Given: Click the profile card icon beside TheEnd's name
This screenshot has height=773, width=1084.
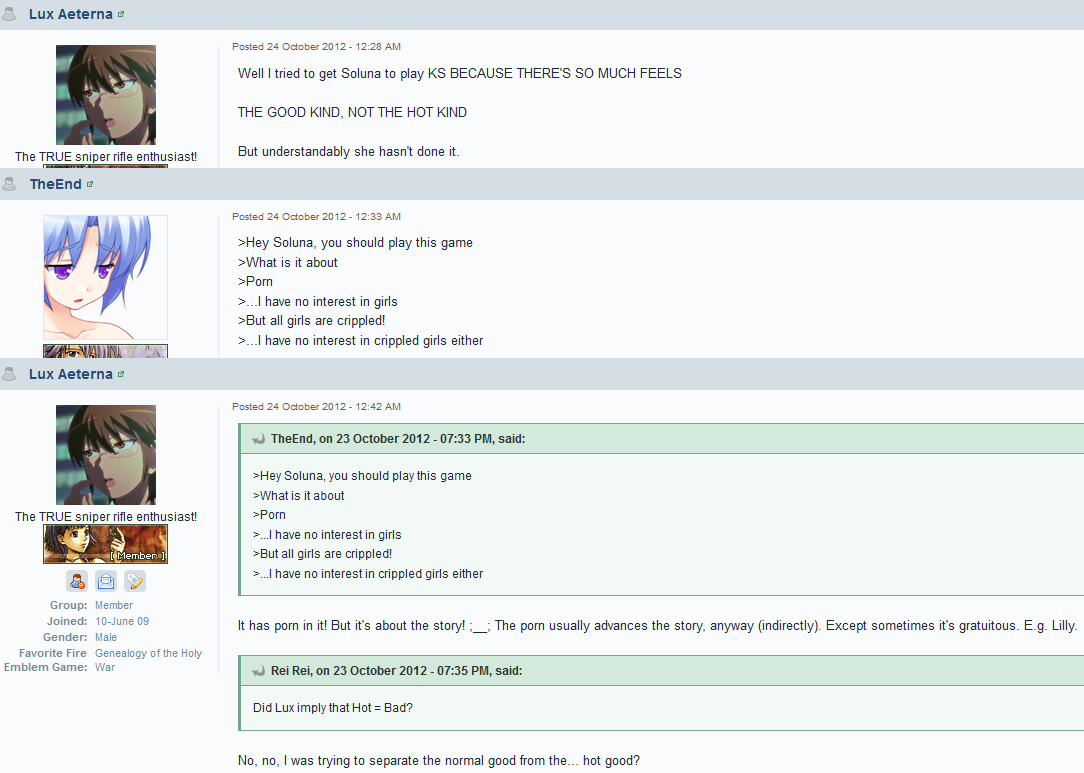Looking at the screenshot, I should tap(90, 185).
